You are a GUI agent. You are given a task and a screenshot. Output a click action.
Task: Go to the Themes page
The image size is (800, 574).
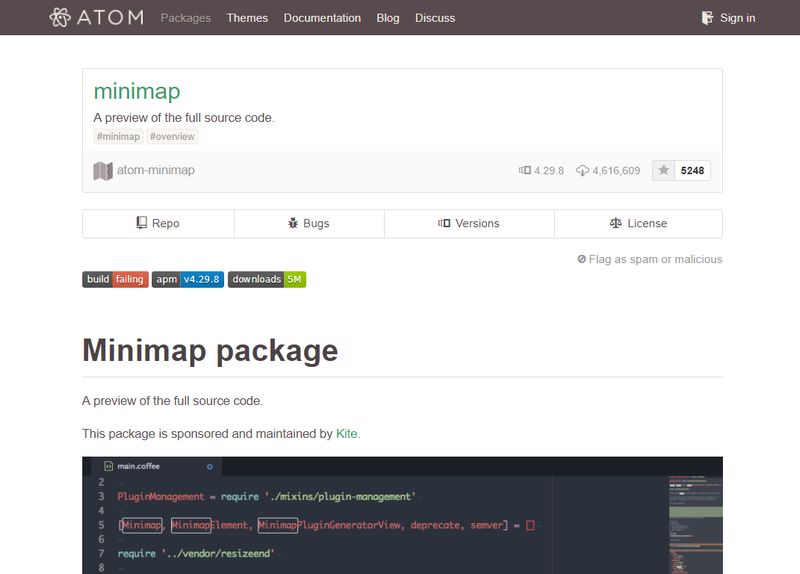247,18
